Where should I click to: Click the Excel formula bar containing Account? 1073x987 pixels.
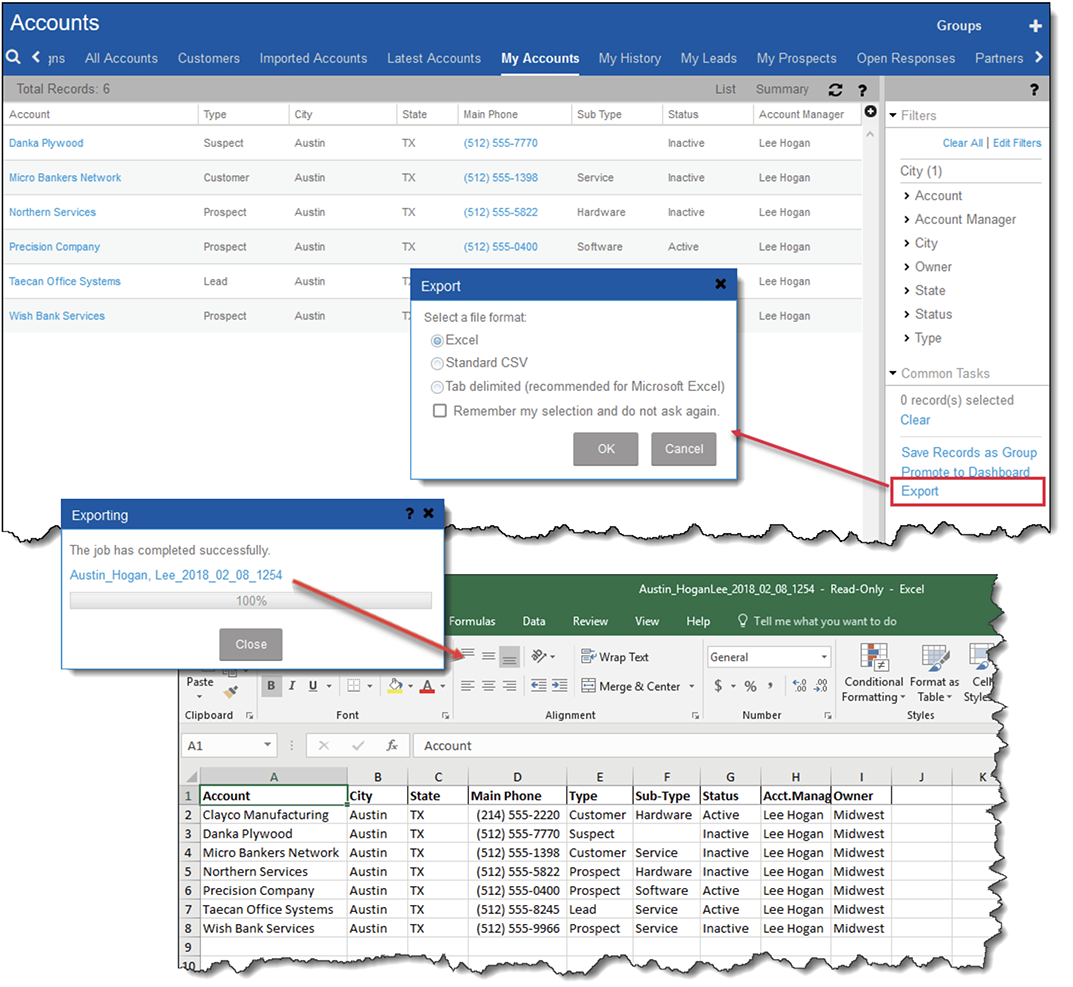click(x=700, y=746)
